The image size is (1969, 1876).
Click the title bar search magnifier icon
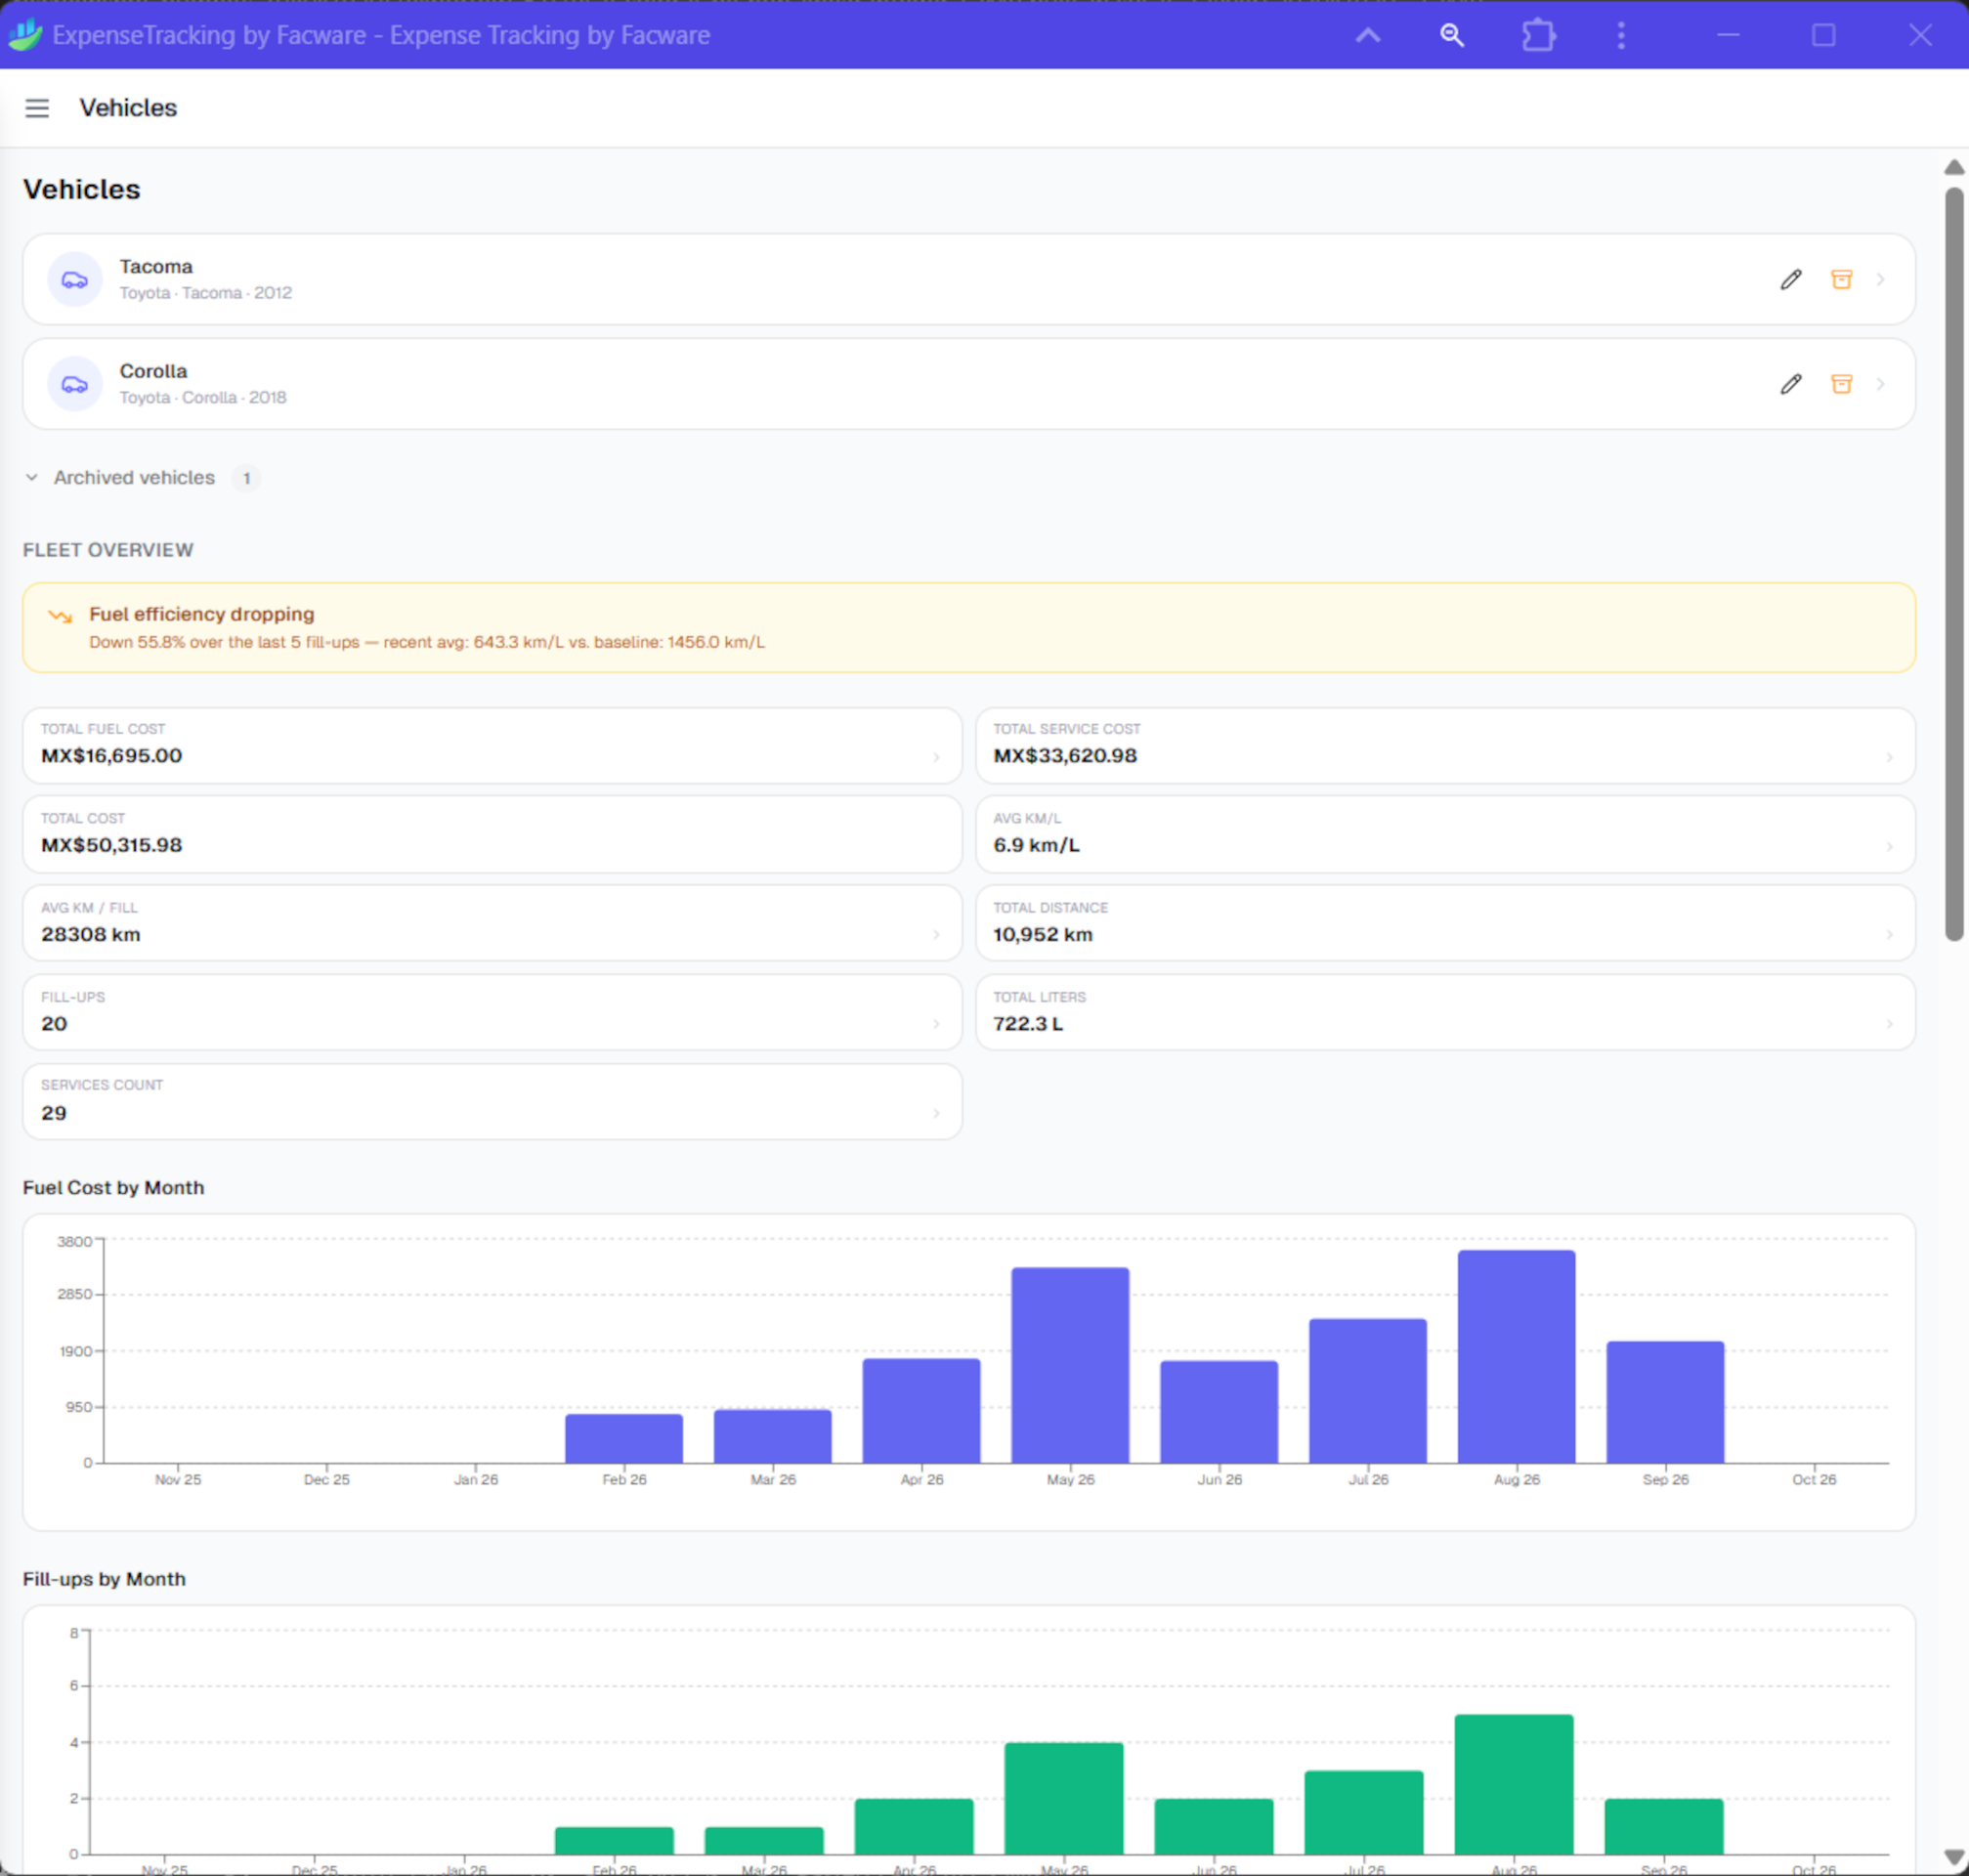1452,36
